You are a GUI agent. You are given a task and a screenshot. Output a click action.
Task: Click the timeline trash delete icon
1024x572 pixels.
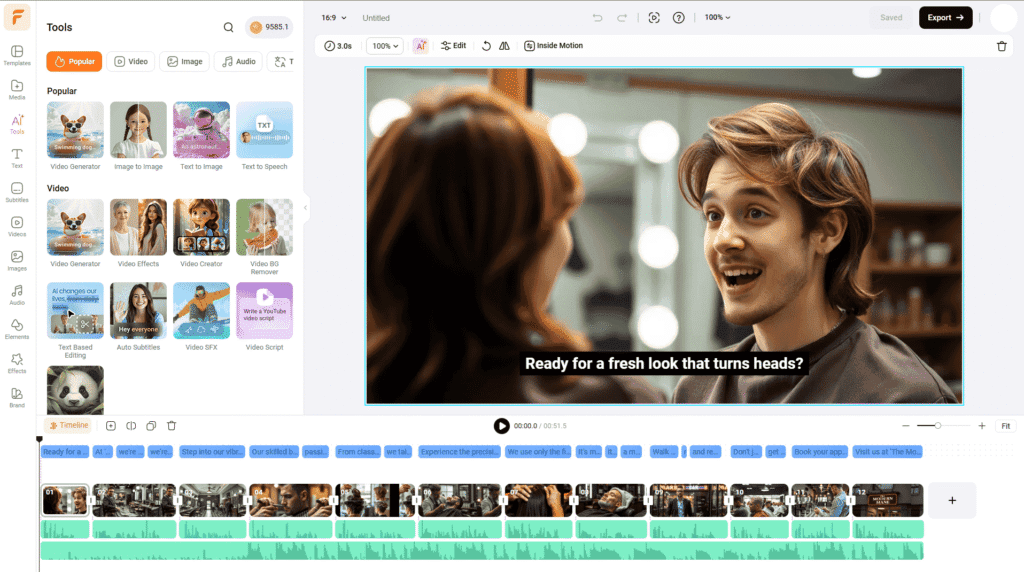[x=172, y=426]
